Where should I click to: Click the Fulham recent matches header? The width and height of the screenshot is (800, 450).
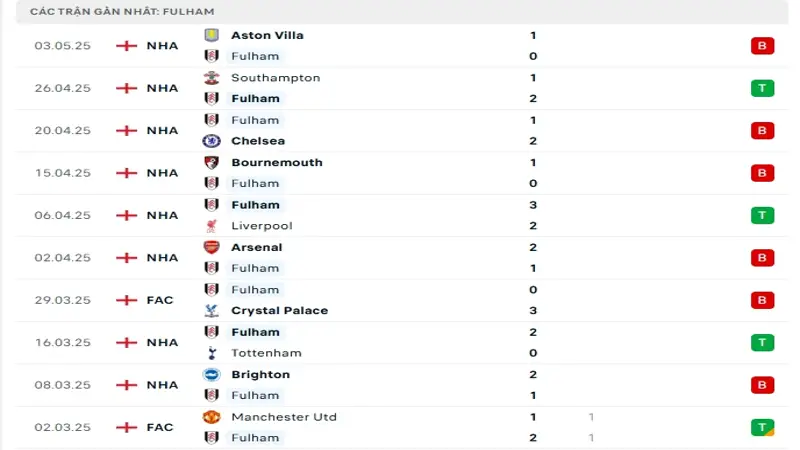122,11
